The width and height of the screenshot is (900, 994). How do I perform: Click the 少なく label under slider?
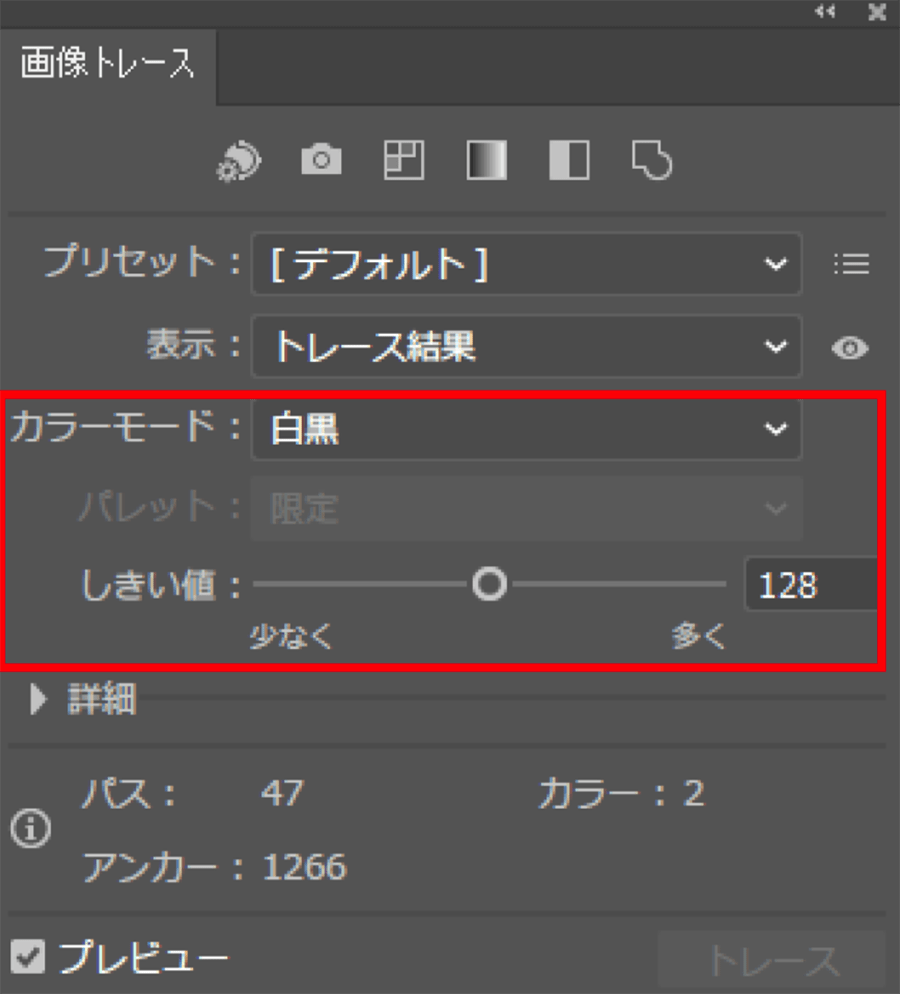[291, 636]
